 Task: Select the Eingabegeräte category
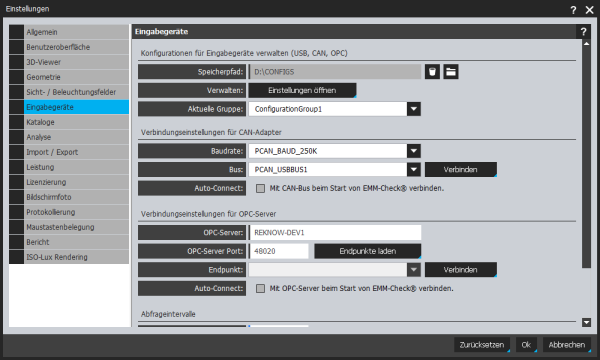click(69, 107)
